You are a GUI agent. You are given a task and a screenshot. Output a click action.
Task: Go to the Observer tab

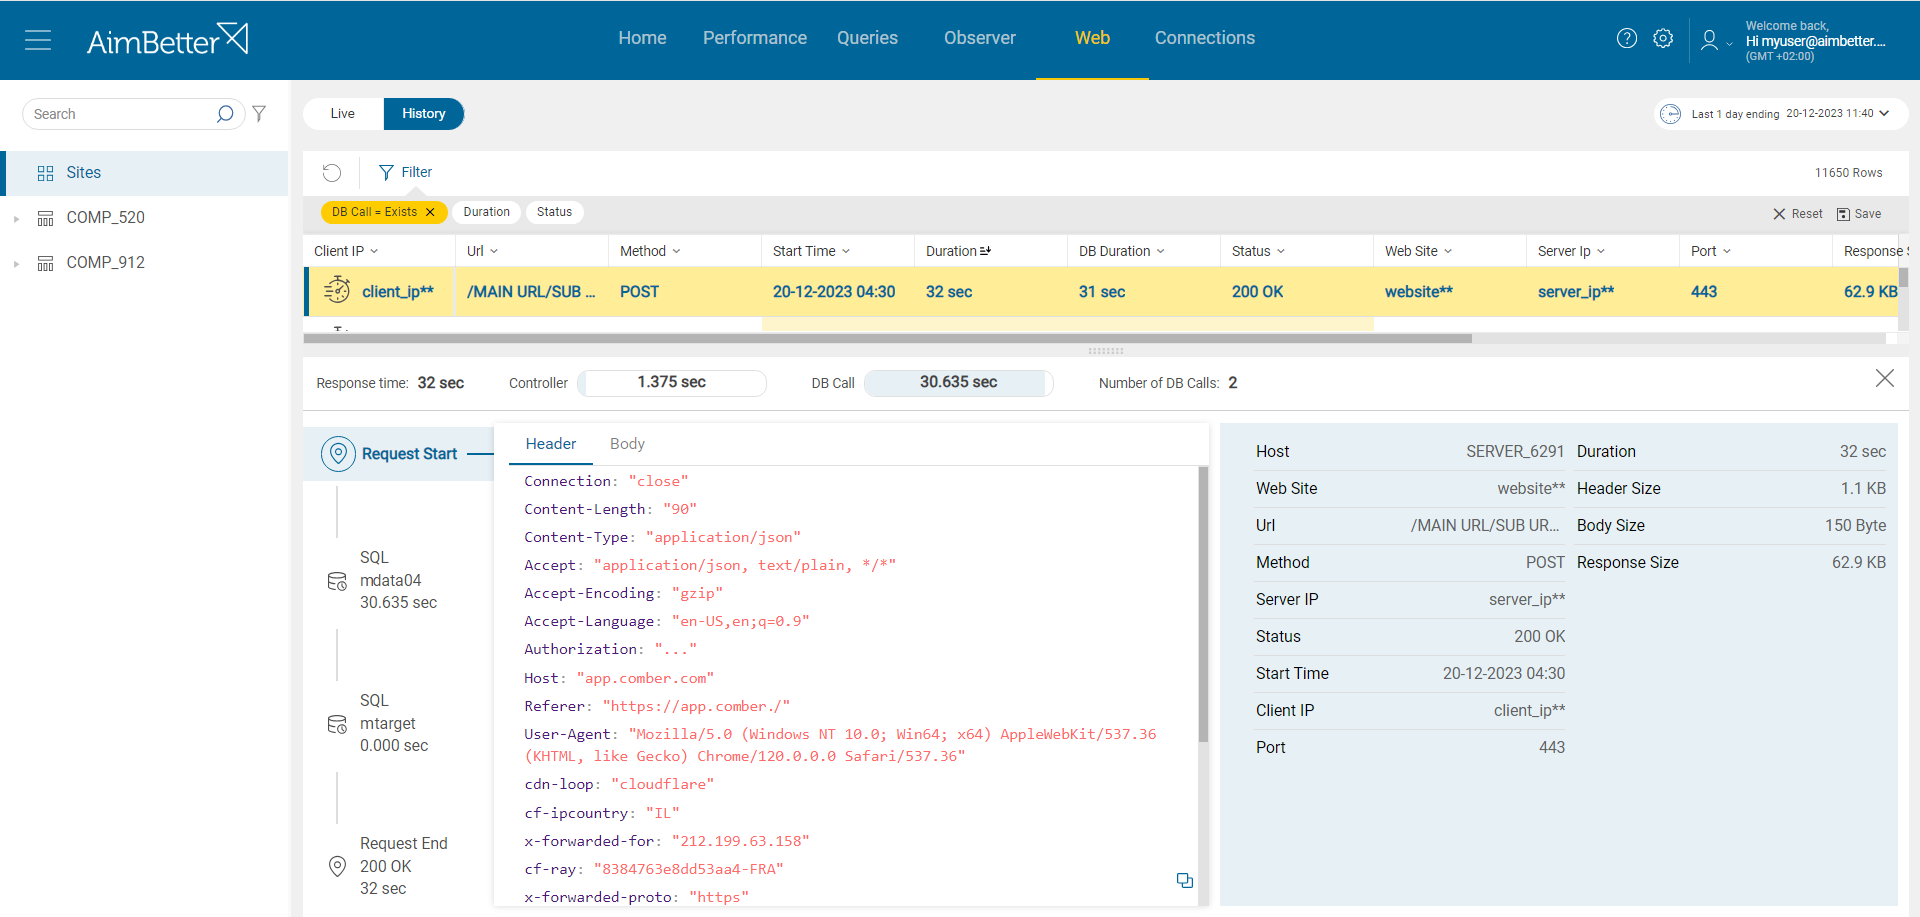click(x=980, y=38)
